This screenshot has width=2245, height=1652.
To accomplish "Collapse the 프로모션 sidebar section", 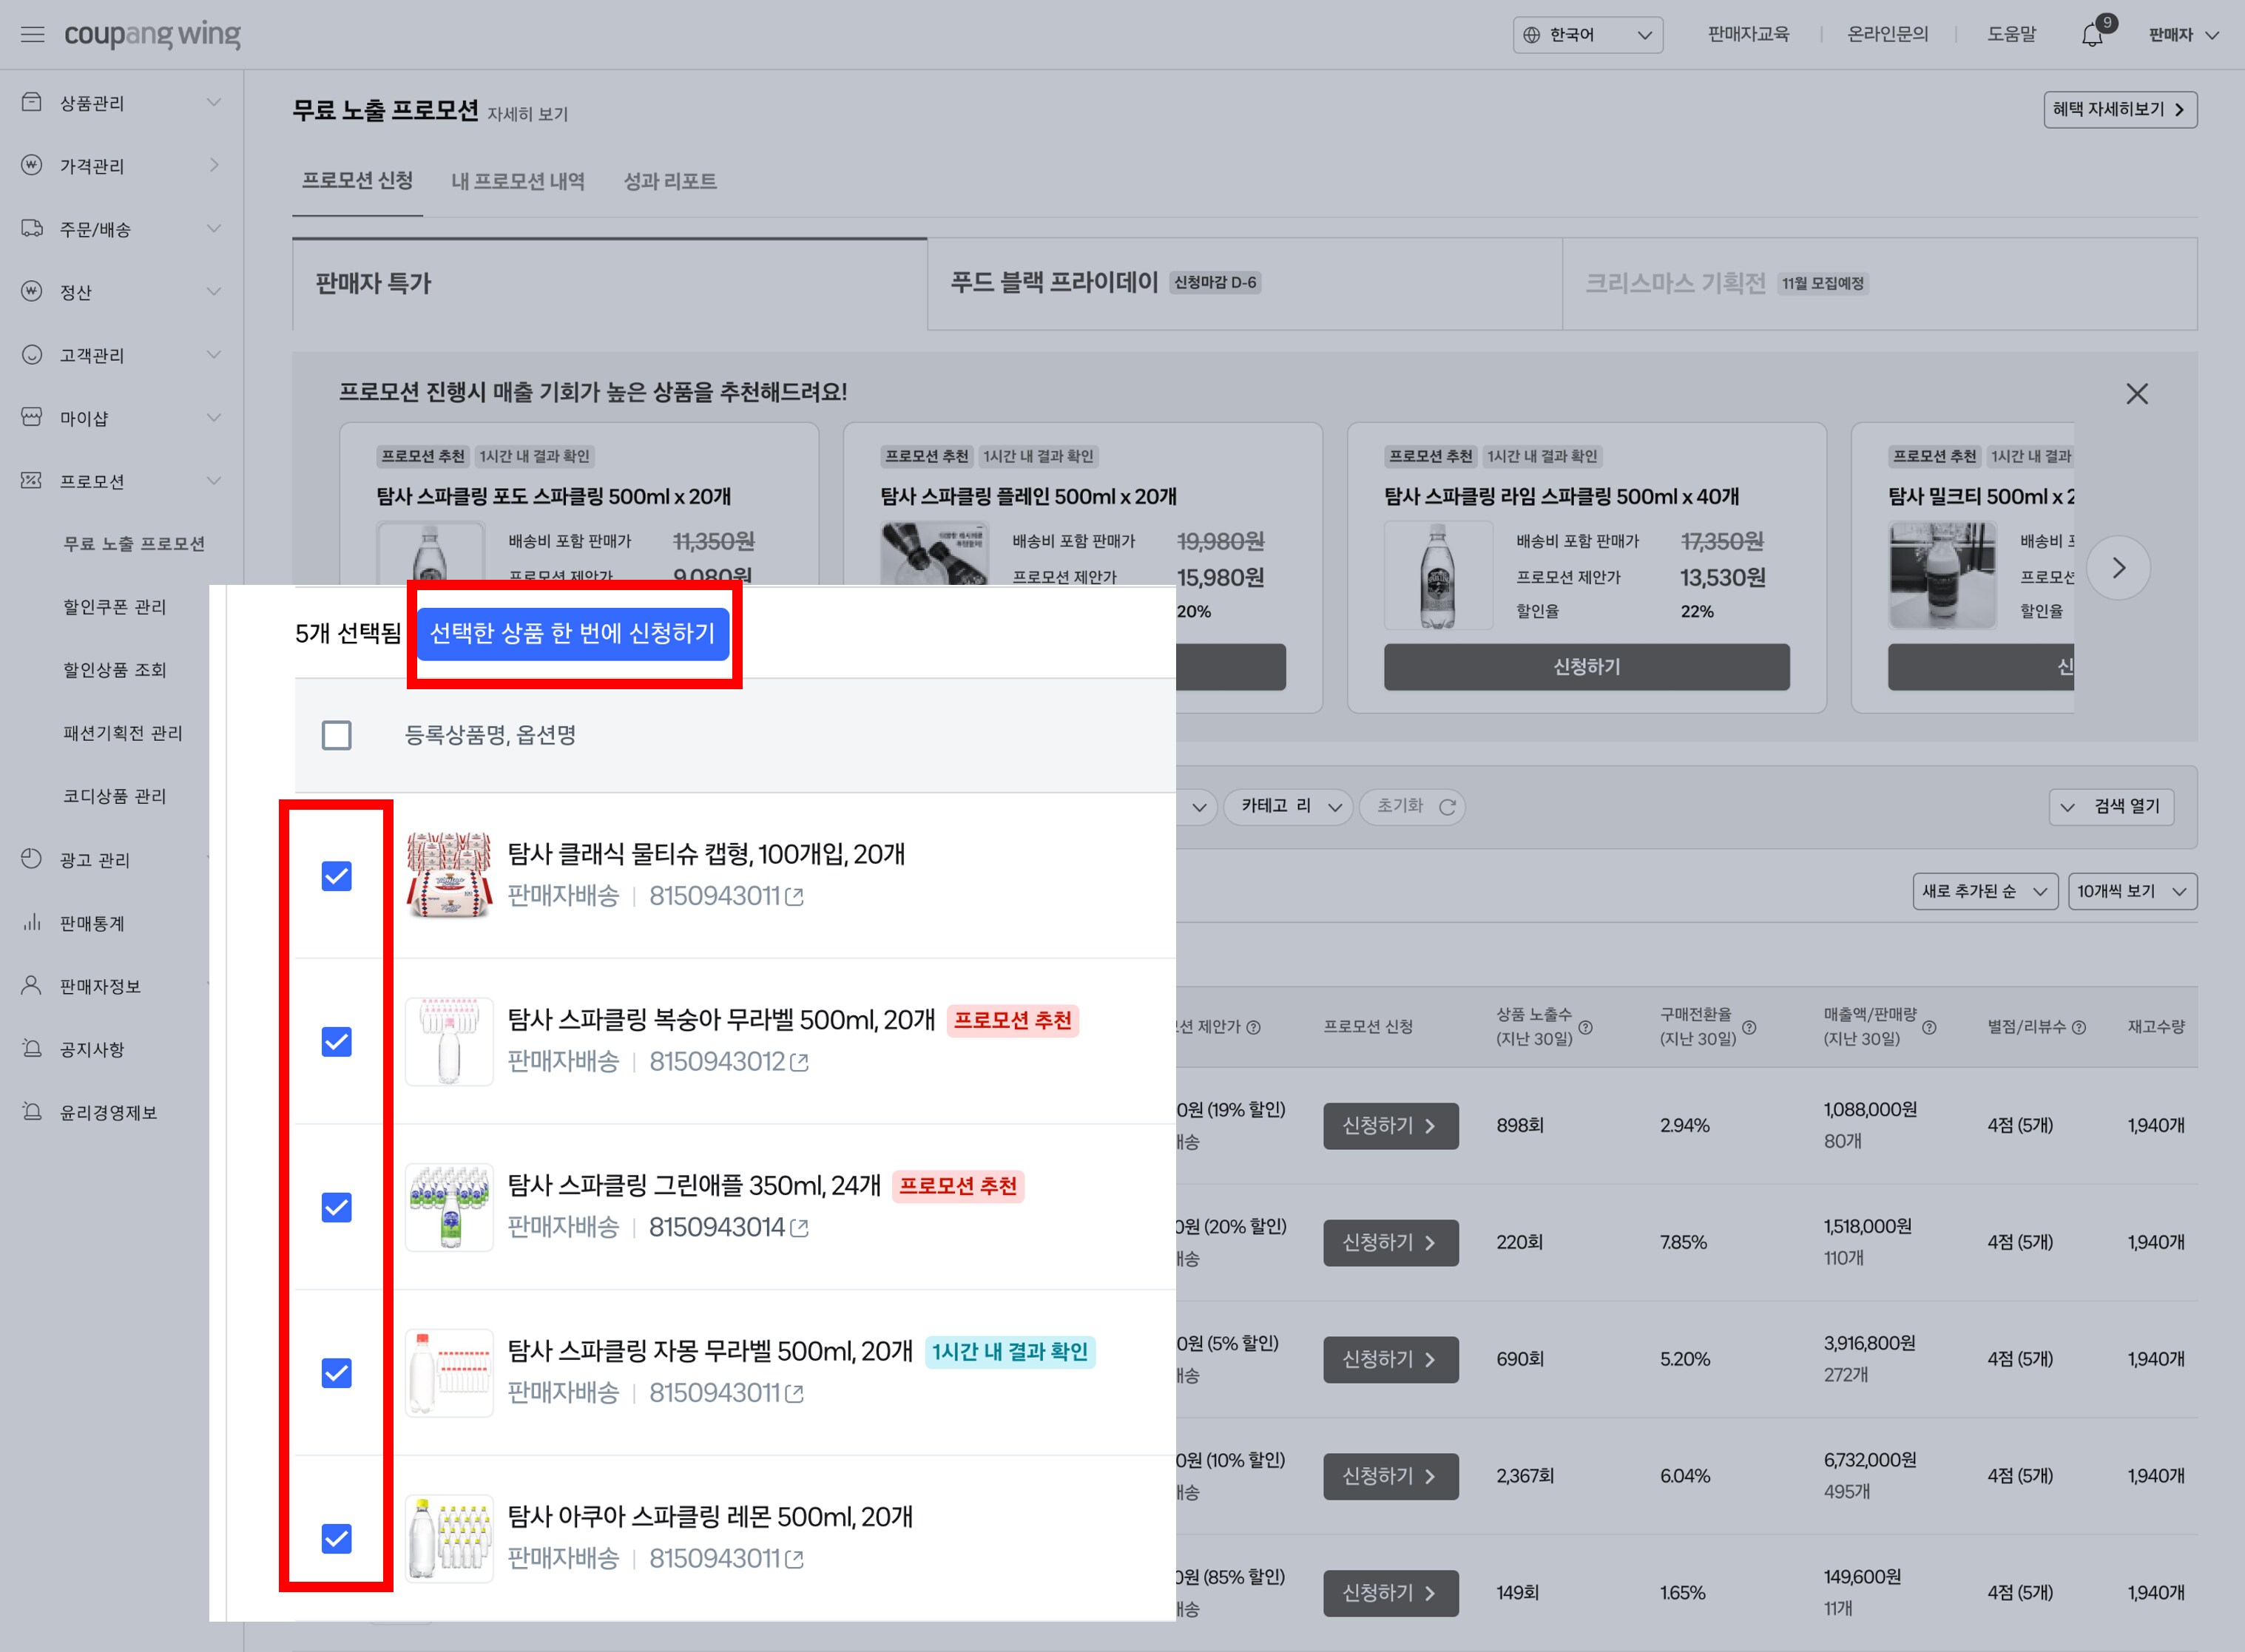I will point(213,480).
